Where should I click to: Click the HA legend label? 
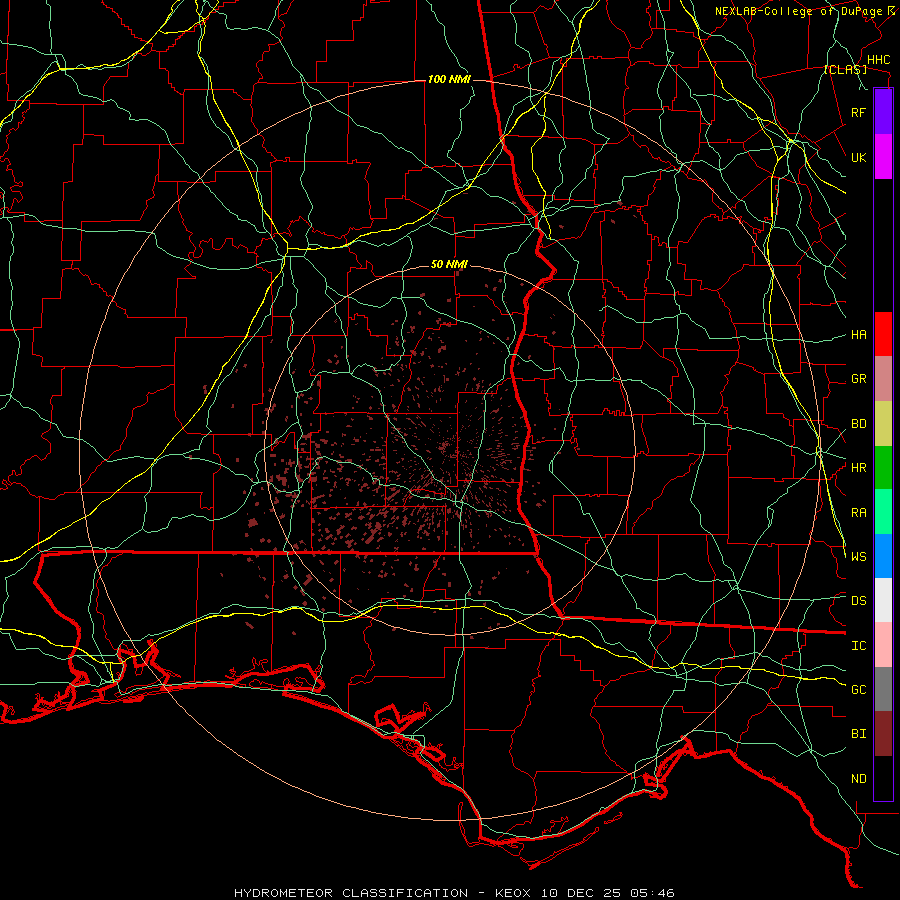point(858,335)
